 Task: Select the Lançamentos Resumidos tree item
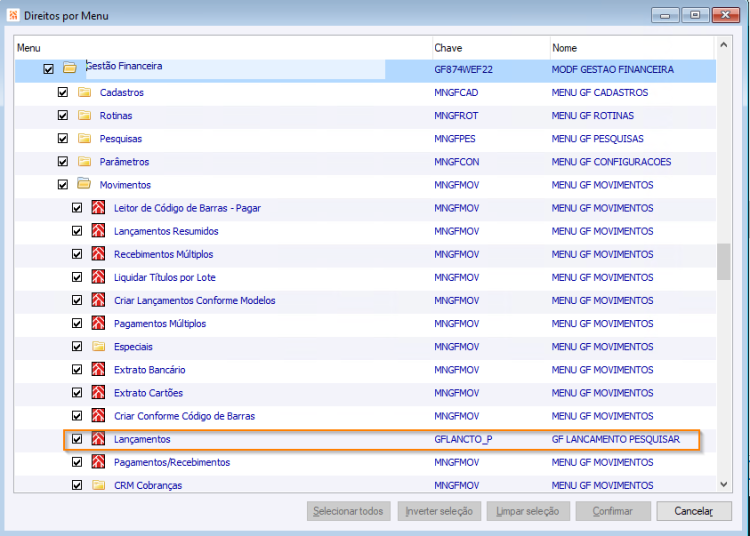(166, 231)
